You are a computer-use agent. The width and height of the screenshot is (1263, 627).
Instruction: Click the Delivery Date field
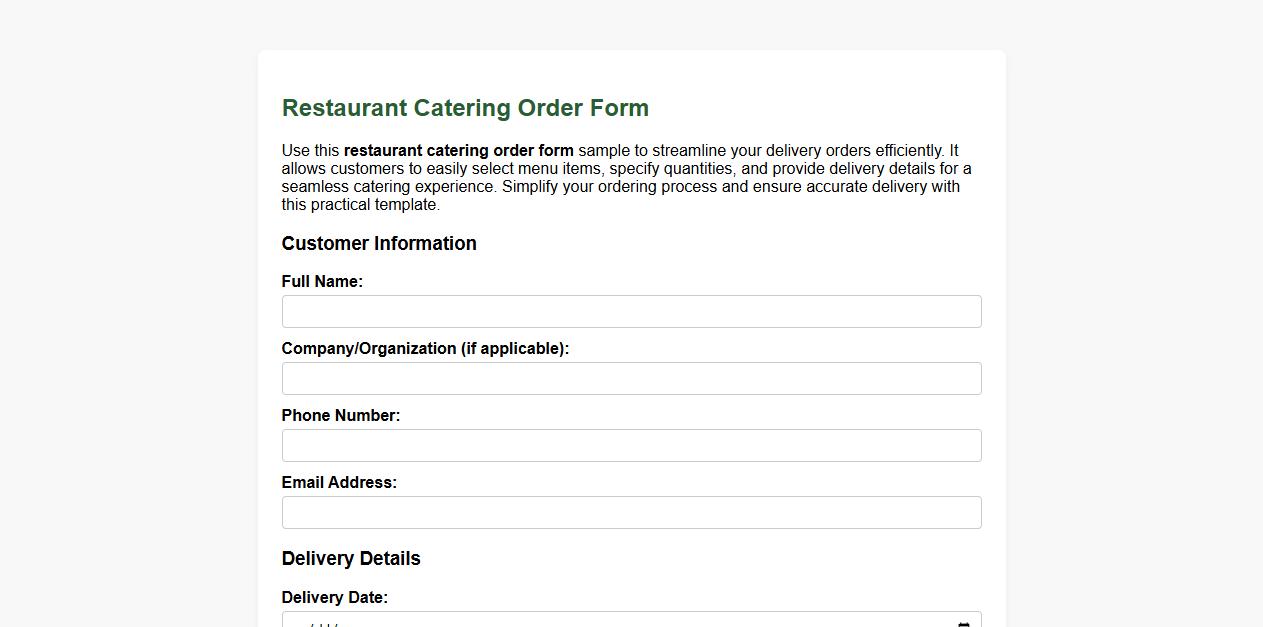tap(600, 622)
